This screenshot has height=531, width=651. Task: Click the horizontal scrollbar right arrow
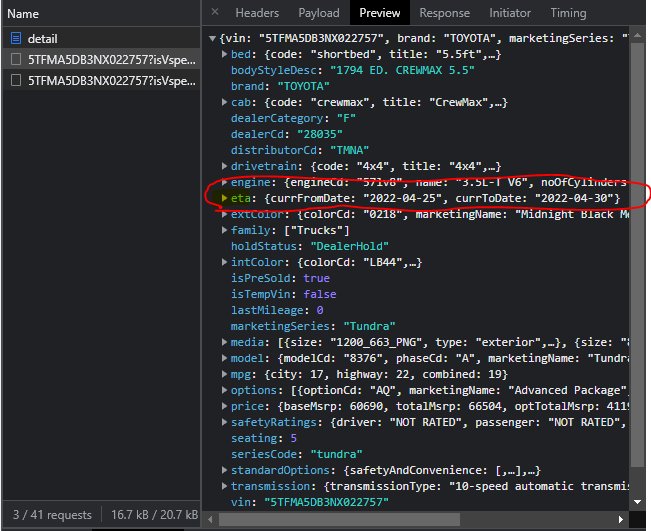[x=621, y=519]
